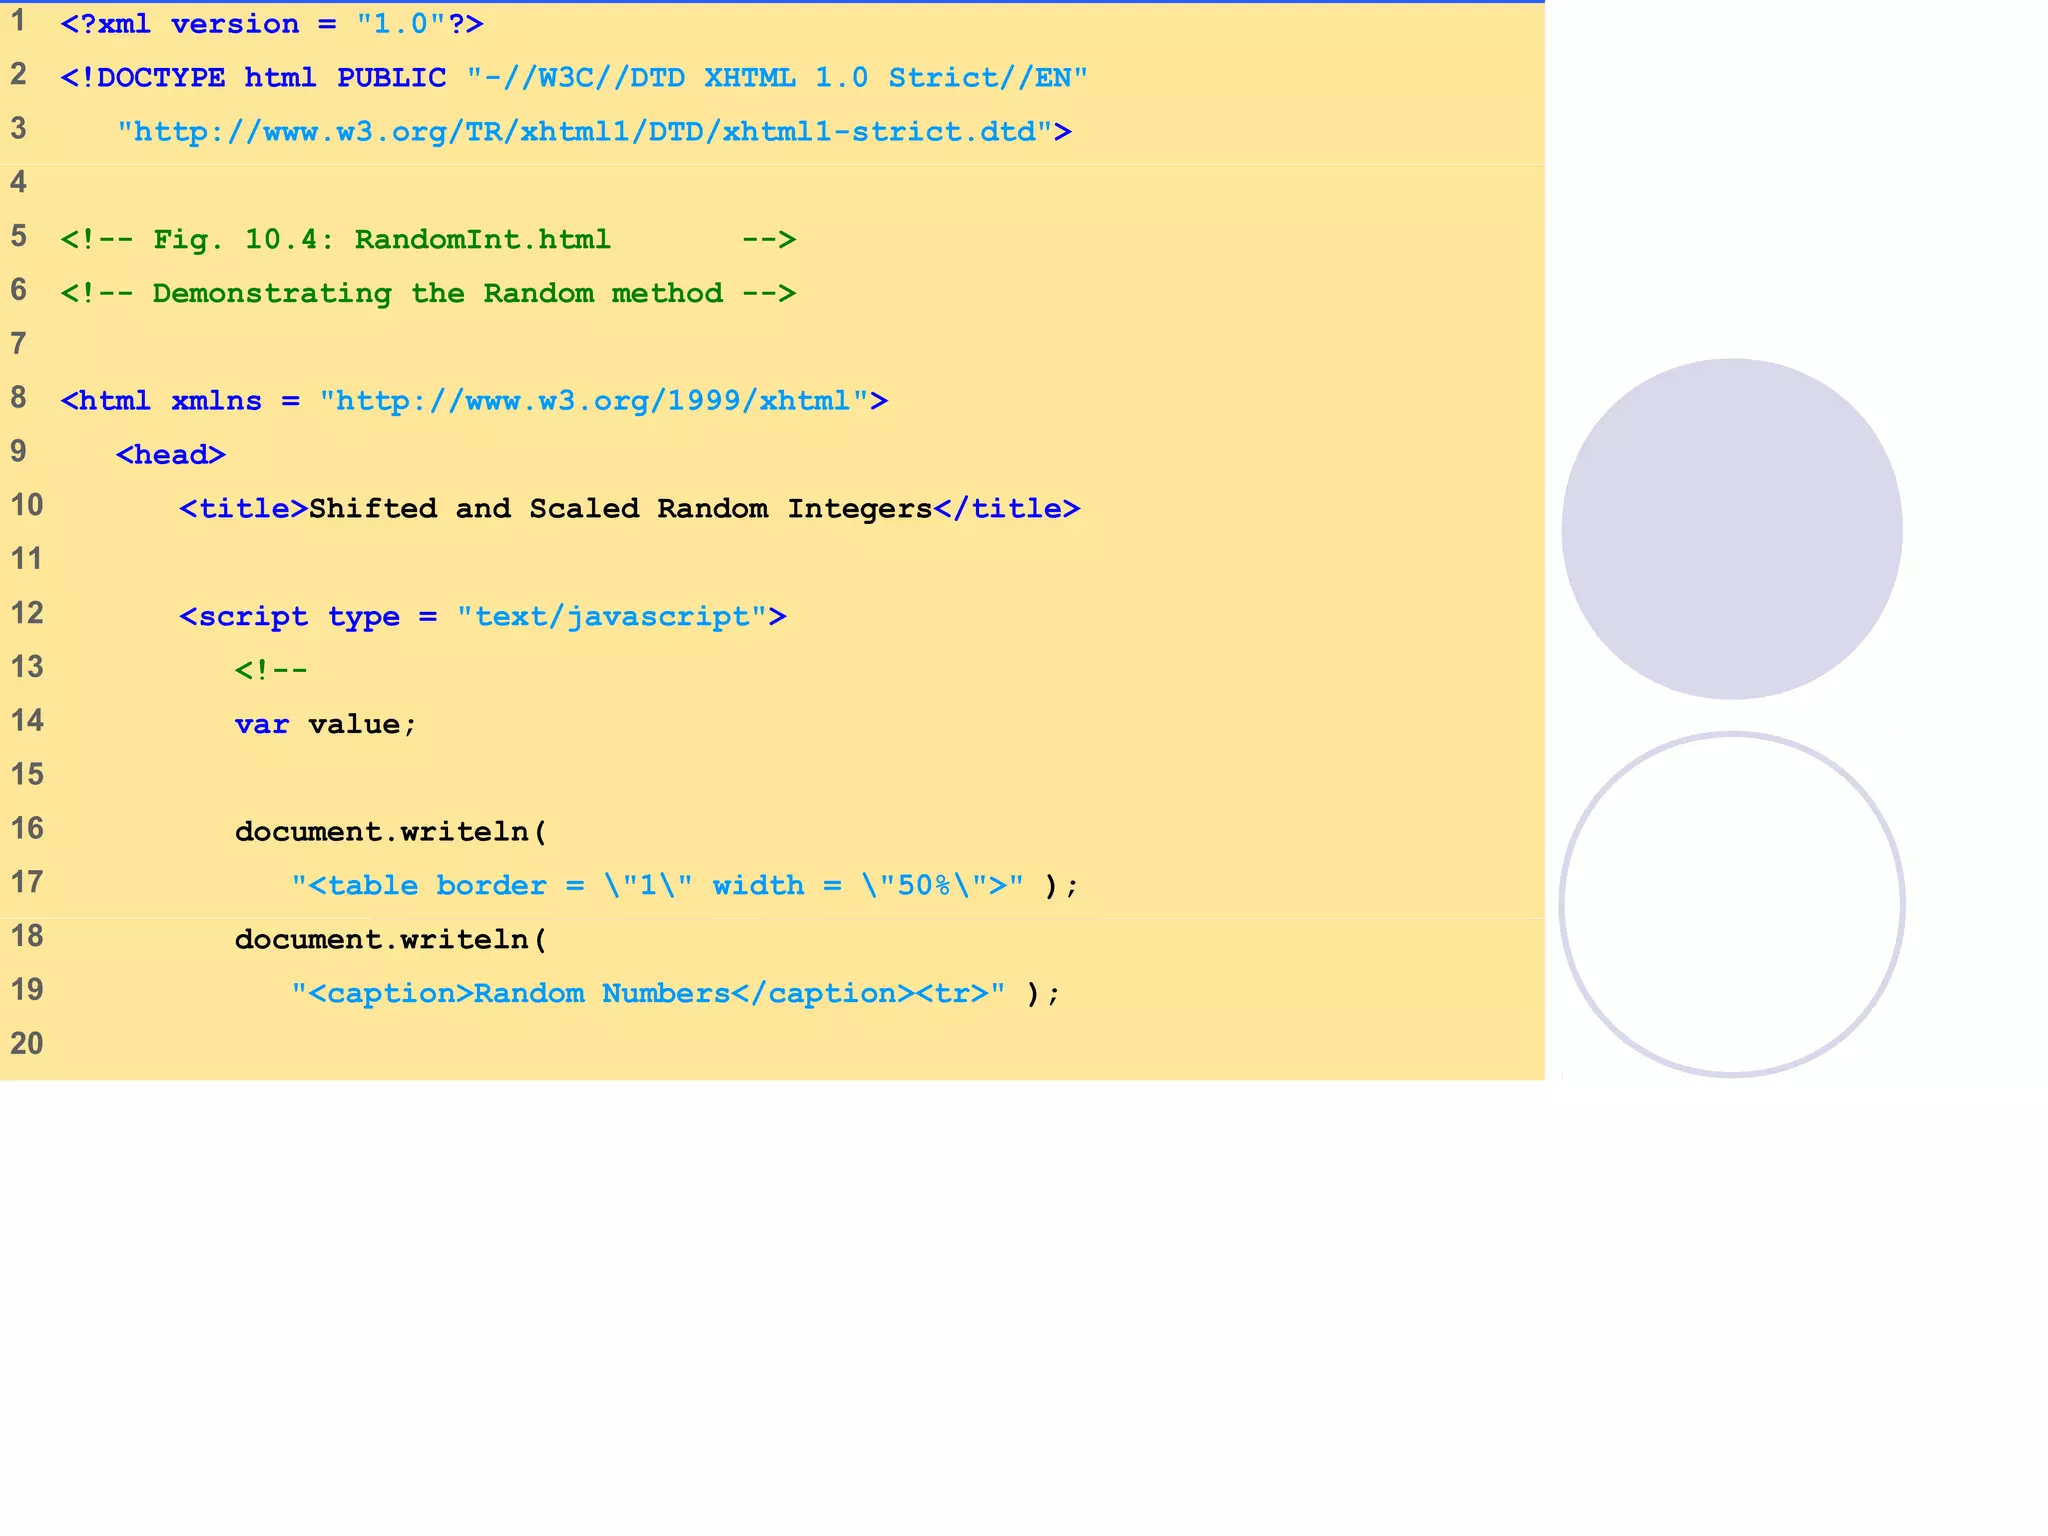Click the DOCTYPE html PUBLIC text

pyautogui.click(x=252, y=78)
